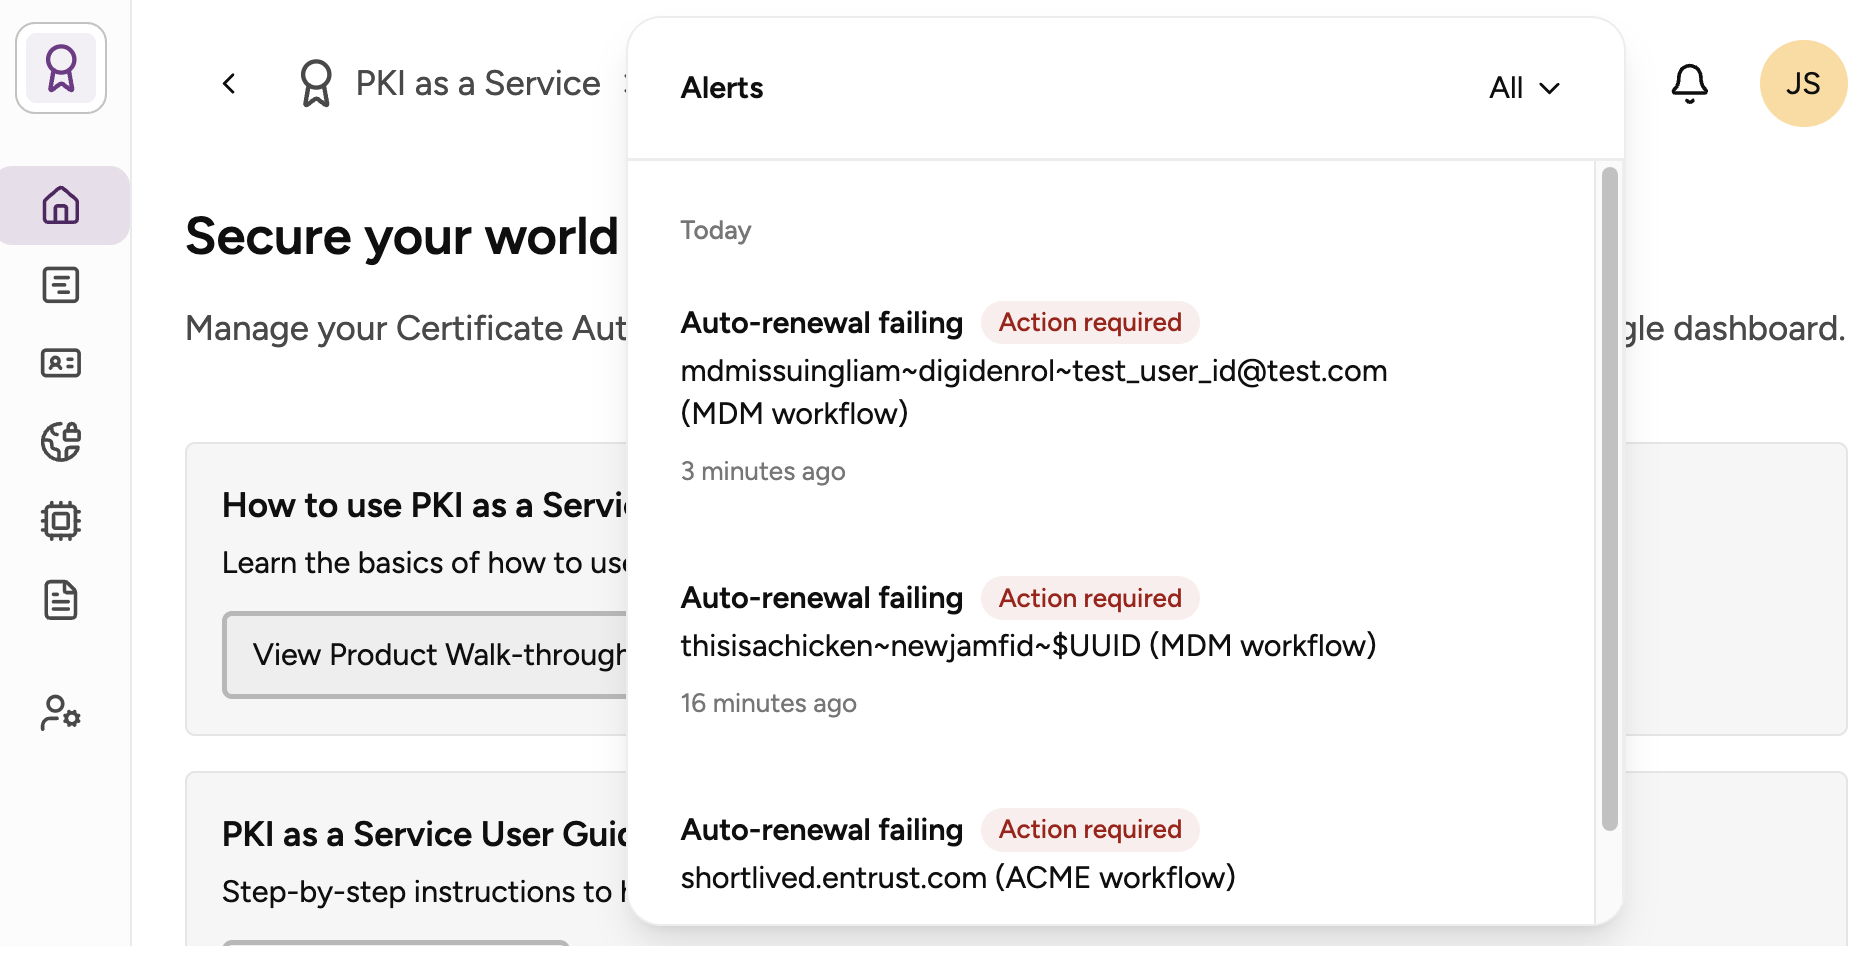Viewport: 1870px width, 968px height.
Task: Click the Entrust ribbon logo in sidebar
Action: click(61, 68)
